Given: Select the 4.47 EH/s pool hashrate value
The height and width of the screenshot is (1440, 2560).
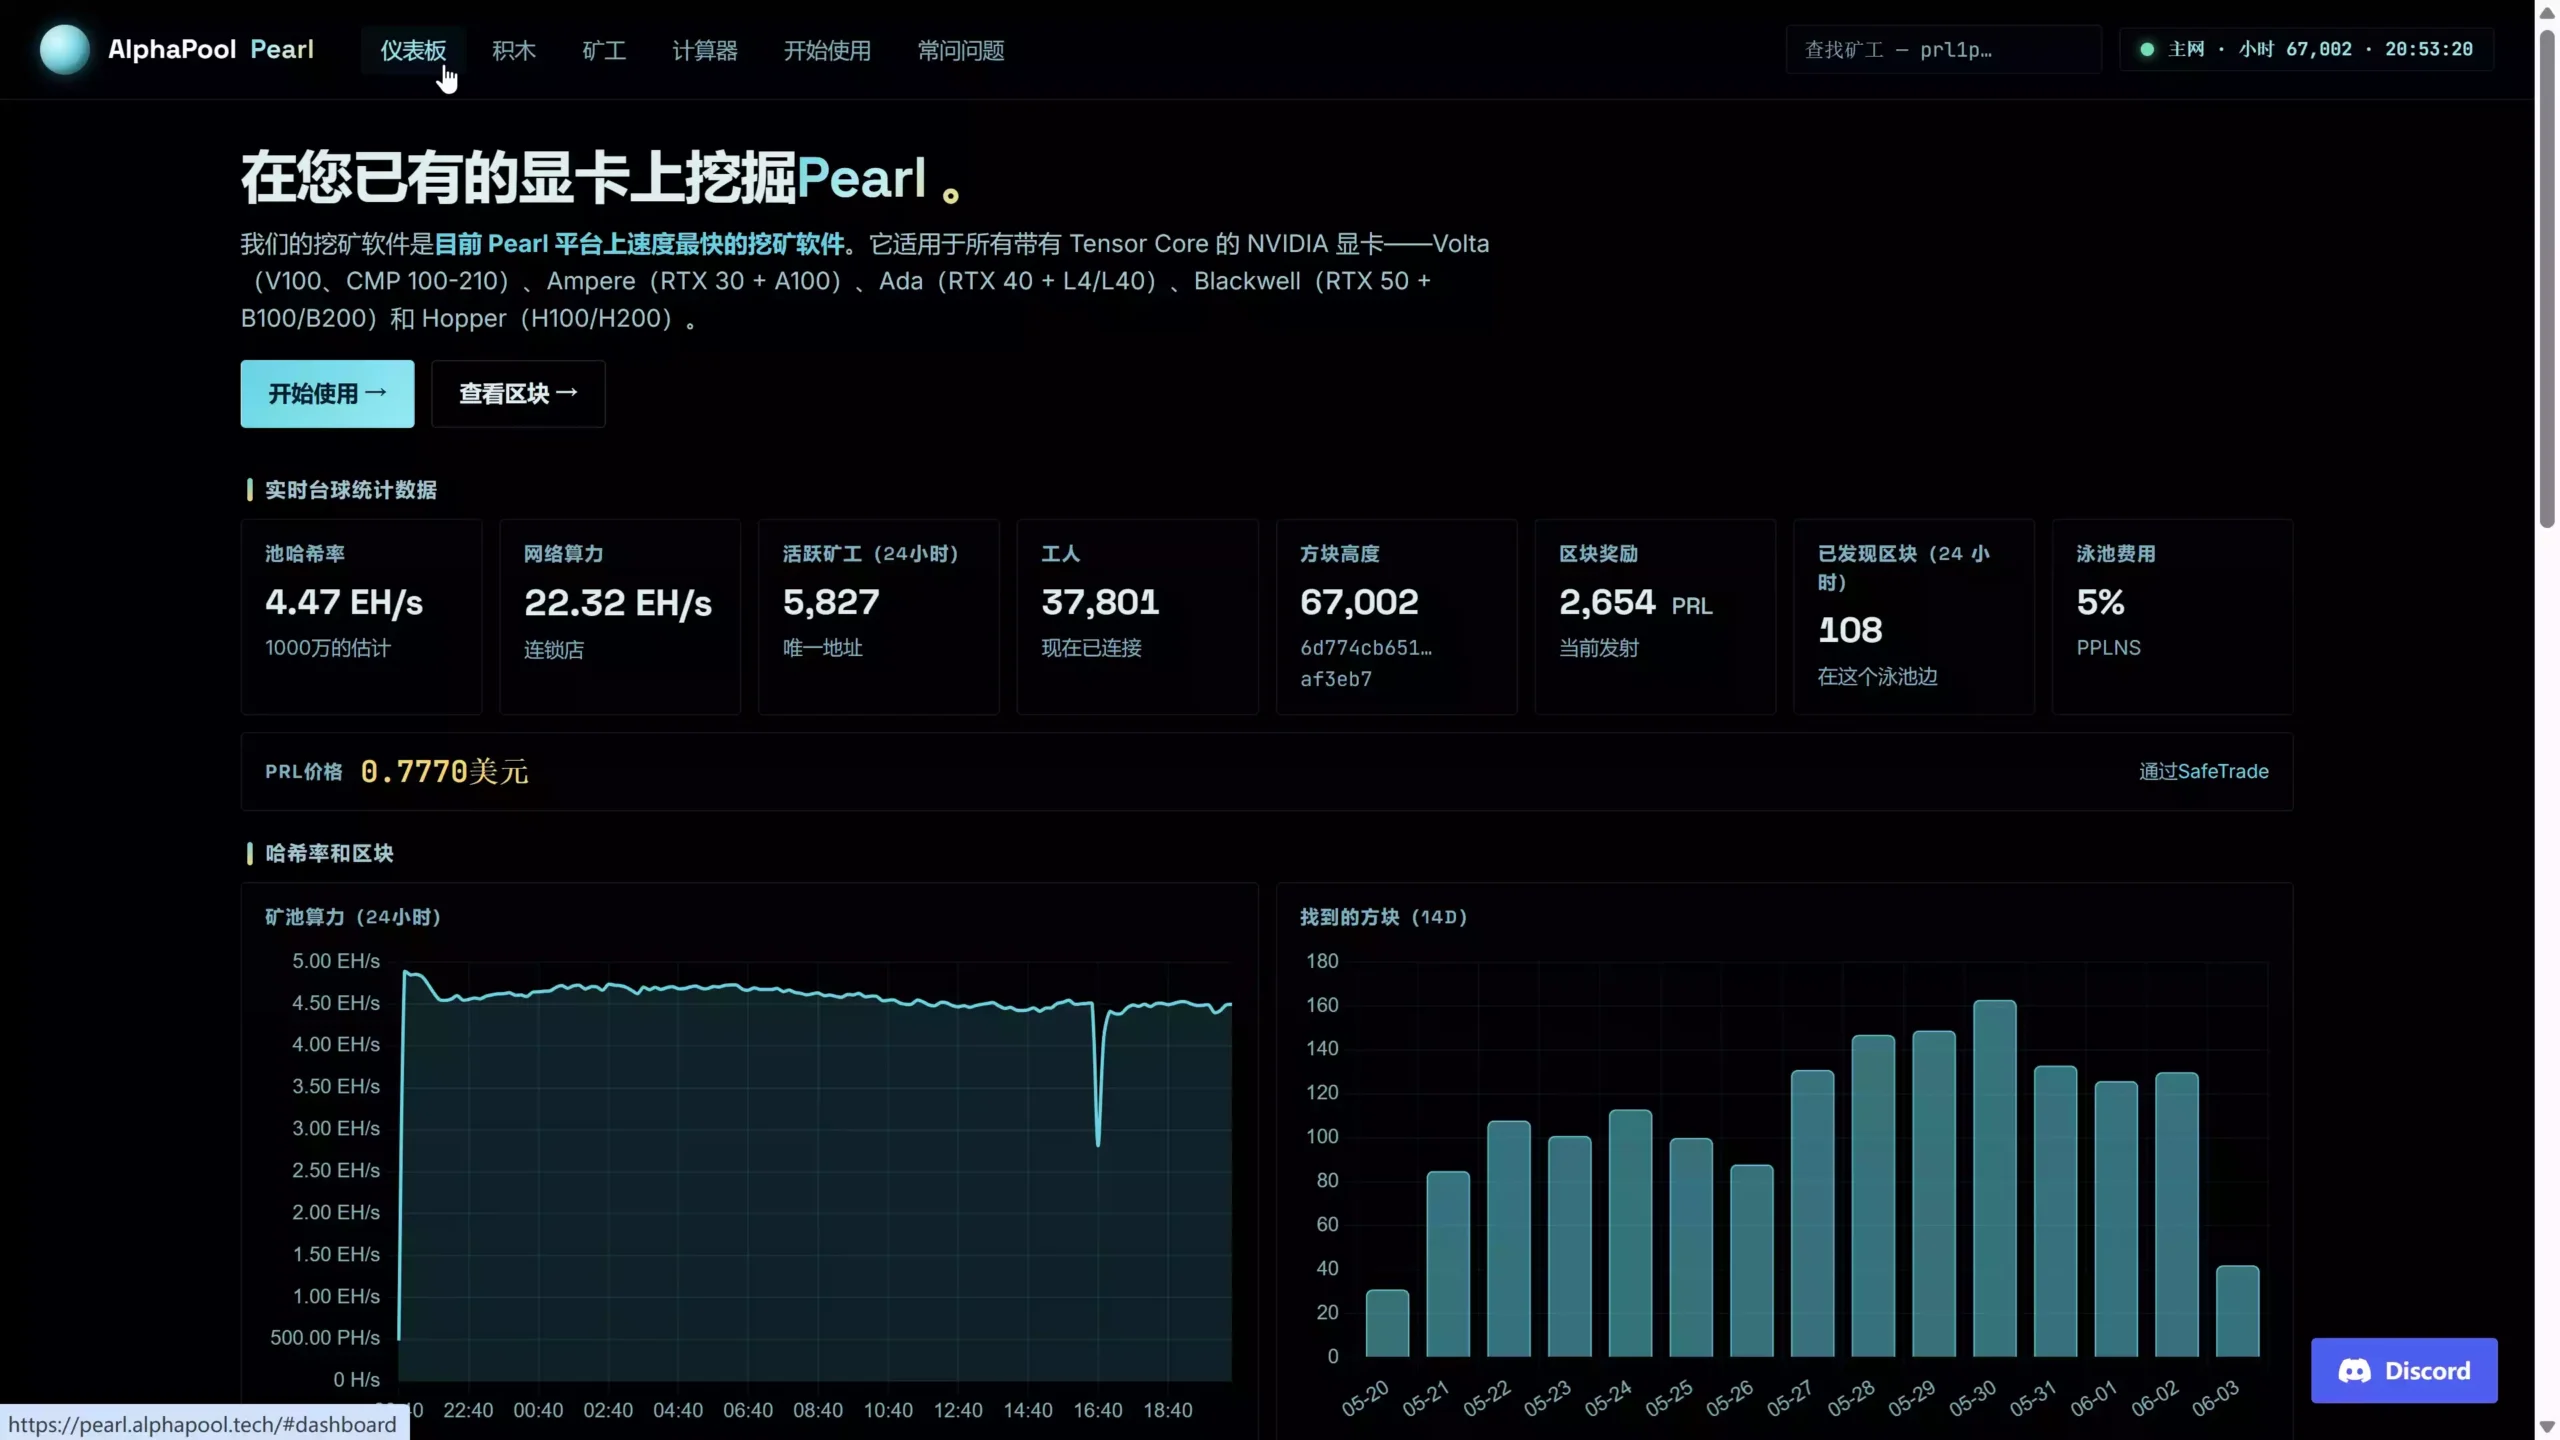Looking at the screenshot, I should tap(344, 602).
